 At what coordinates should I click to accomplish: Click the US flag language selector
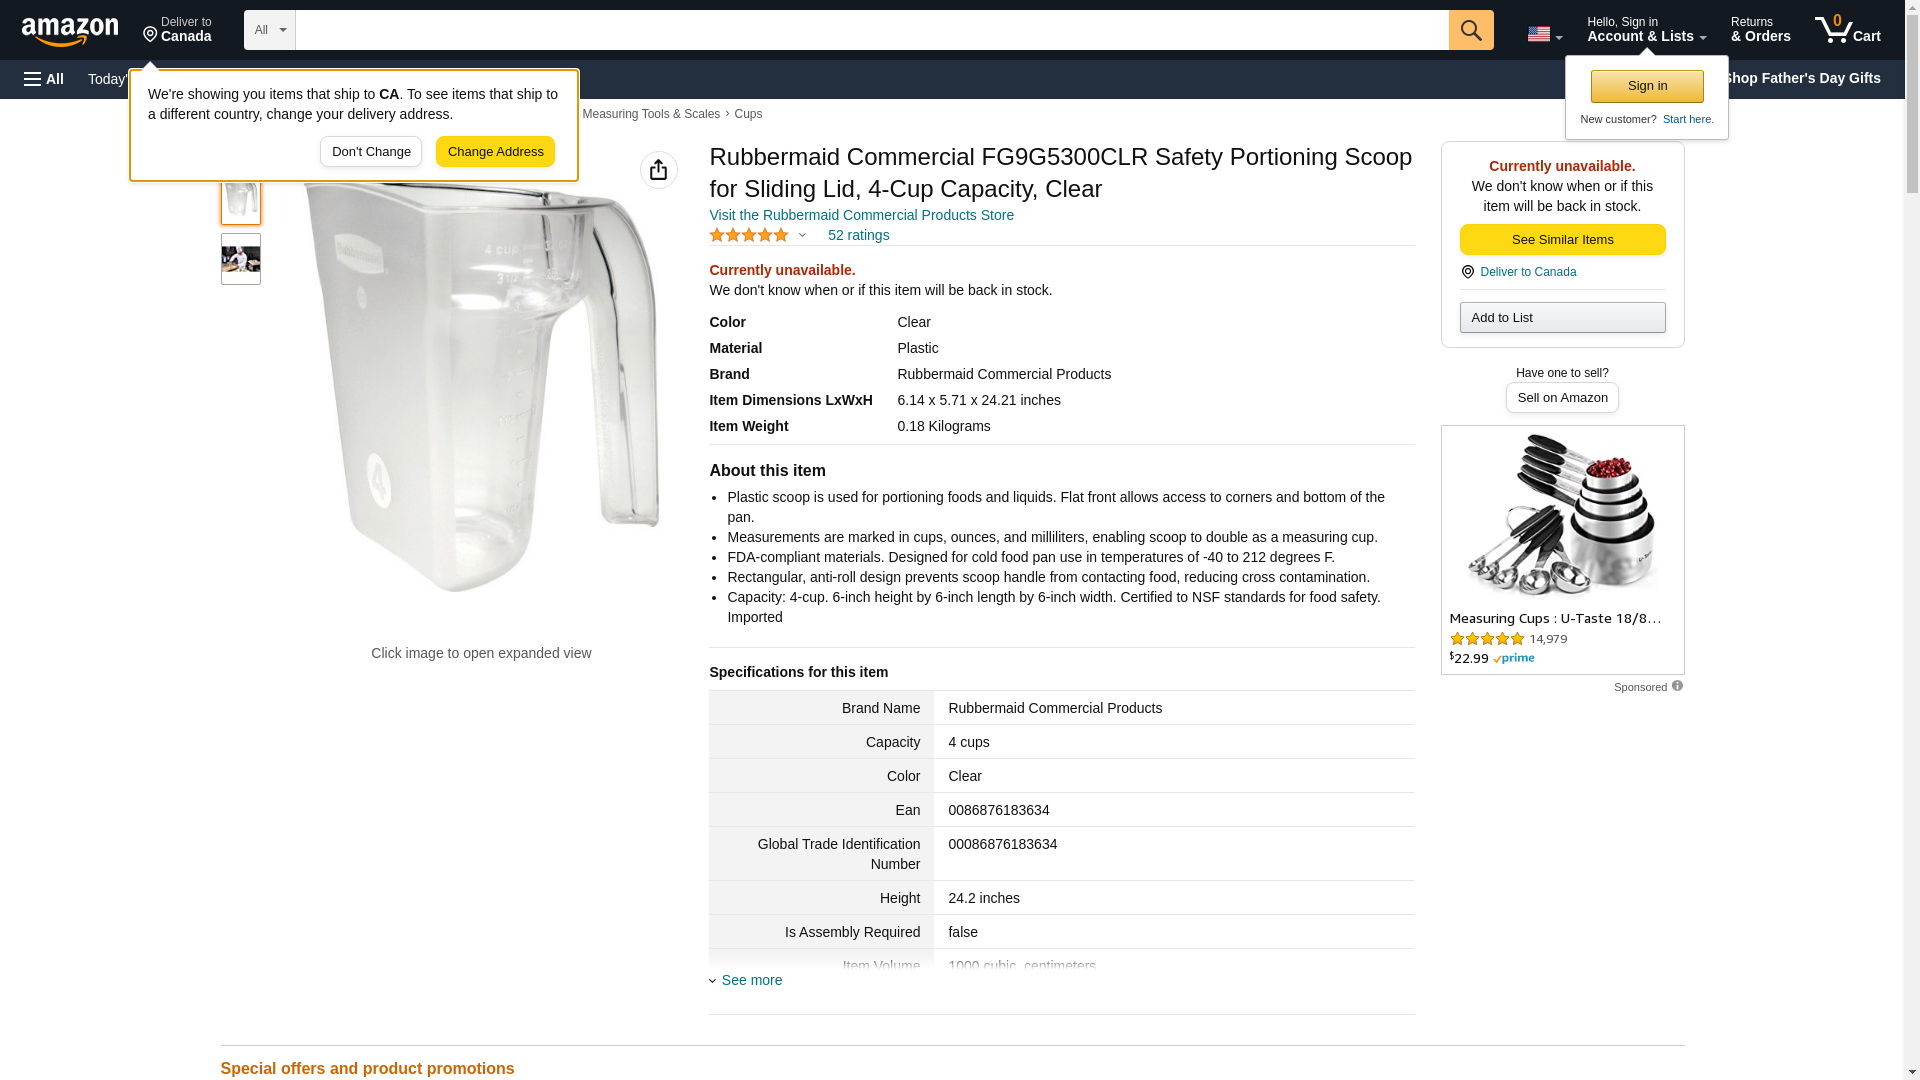click(x=1544, y=34)
